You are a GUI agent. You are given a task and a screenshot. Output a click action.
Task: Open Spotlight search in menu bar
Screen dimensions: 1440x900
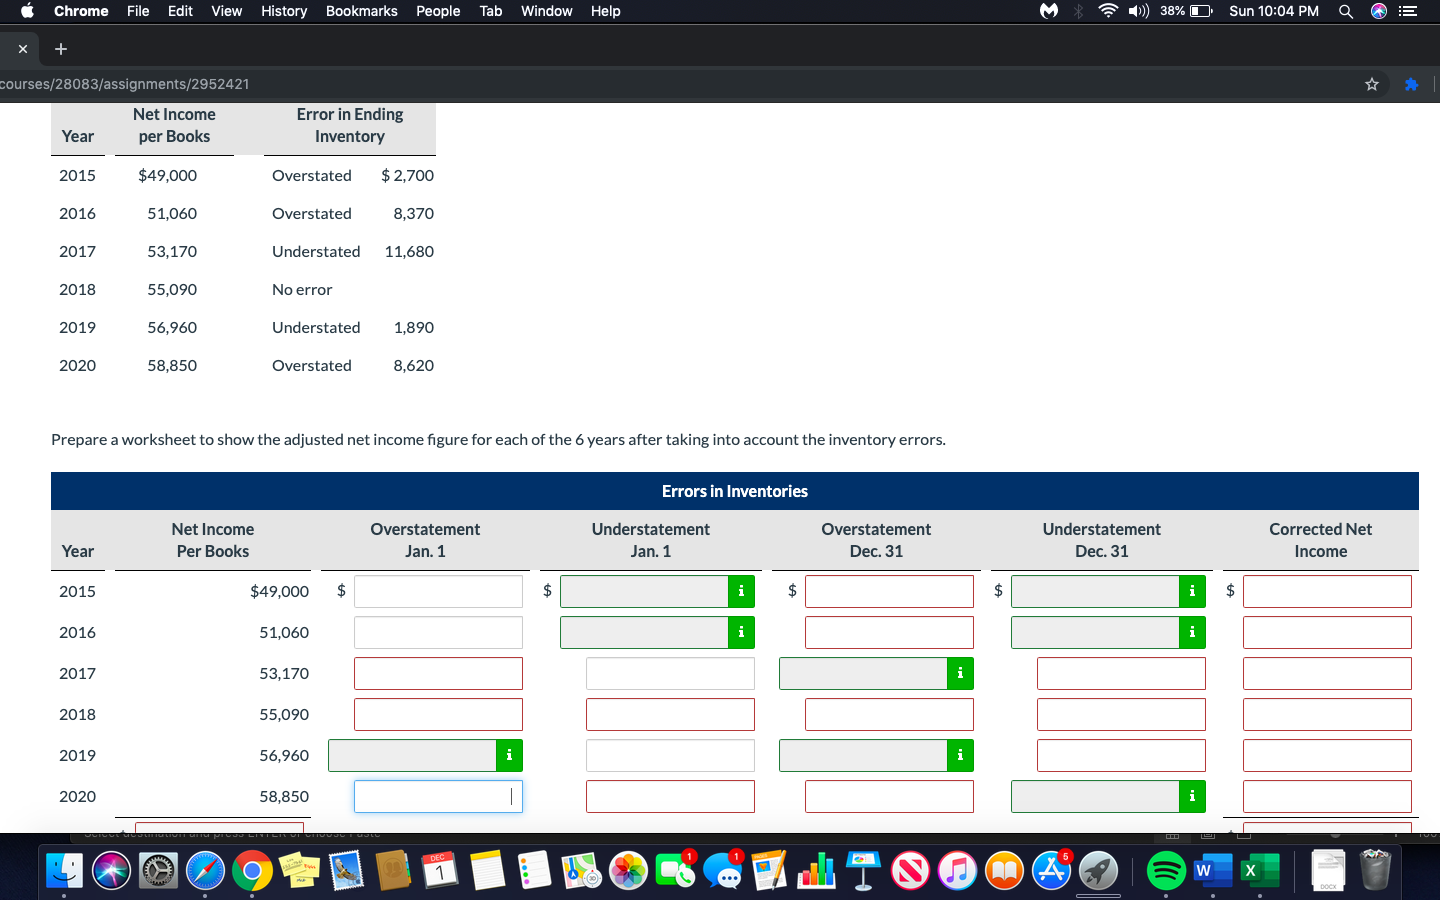(x=1346, y=11)
